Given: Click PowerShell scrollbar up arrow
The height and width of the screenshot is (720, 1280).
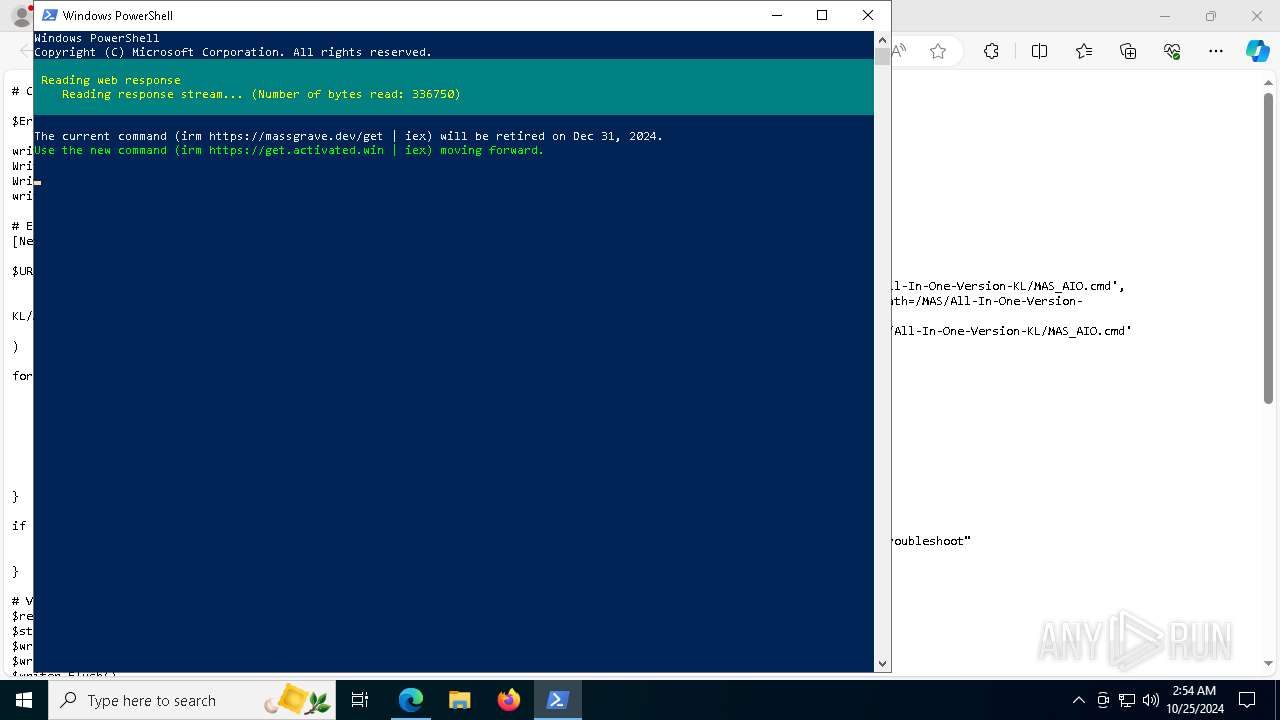Looking at the screenshot, I should tap(882, 39).
